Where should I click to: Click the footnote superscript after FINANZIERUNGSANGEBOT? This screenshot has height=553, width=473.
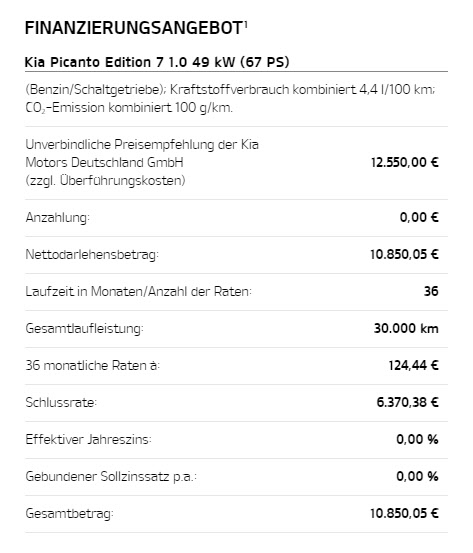[x=245, y=24]
